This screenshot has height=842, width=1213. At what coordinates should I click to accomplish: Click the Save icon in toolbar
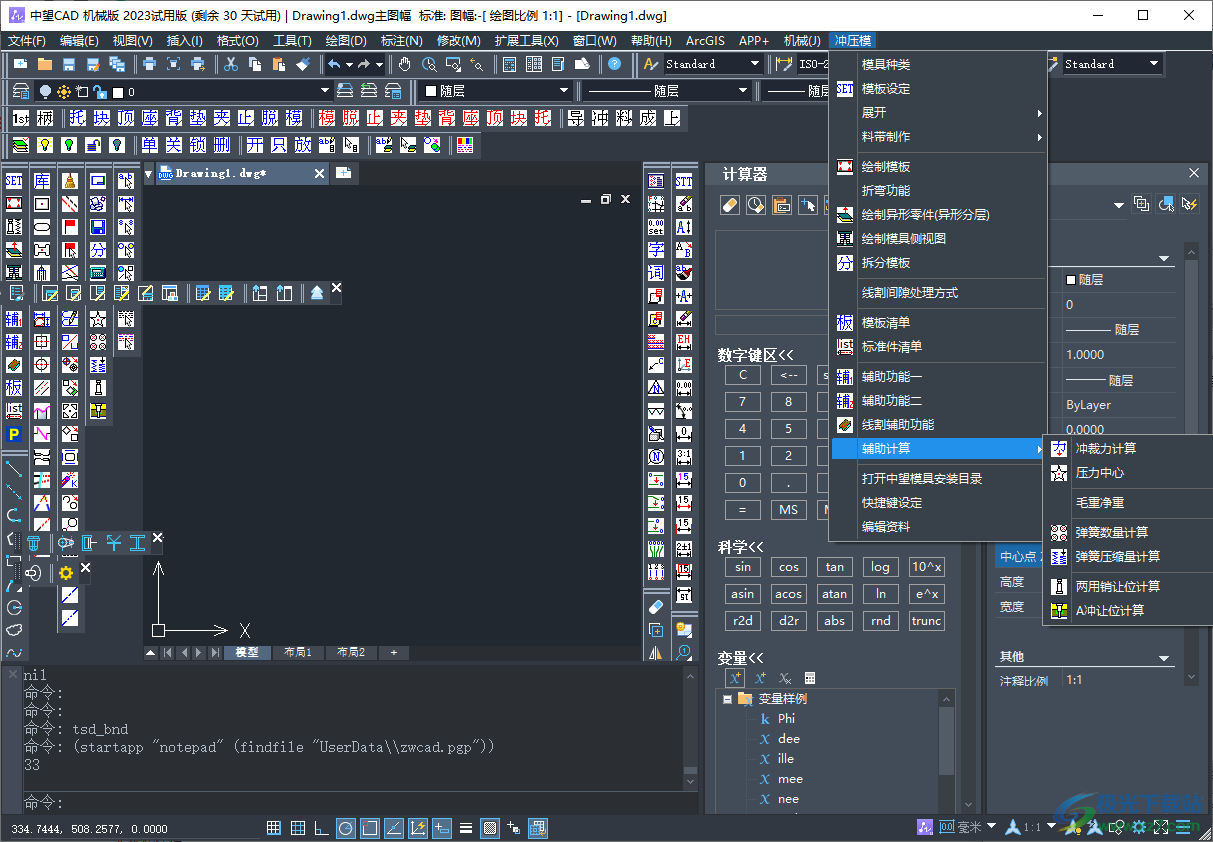point(69,64)
